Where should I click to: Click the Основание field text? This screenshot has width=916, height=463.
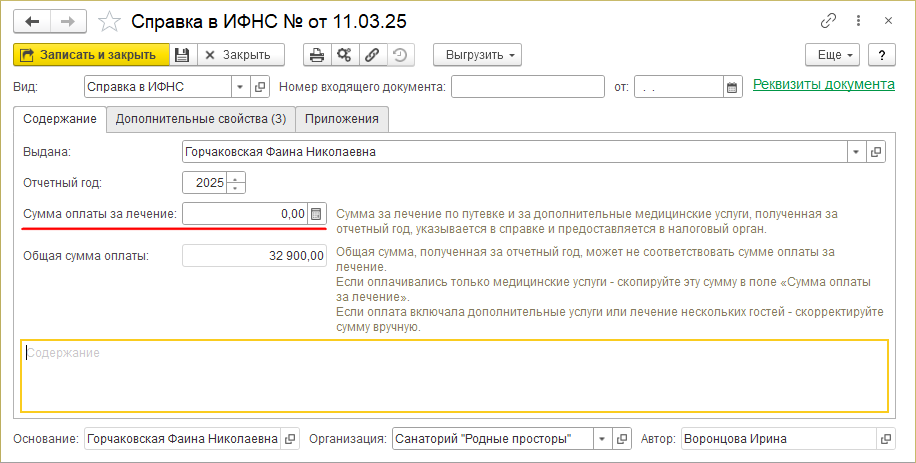click(x=183, y=439)
